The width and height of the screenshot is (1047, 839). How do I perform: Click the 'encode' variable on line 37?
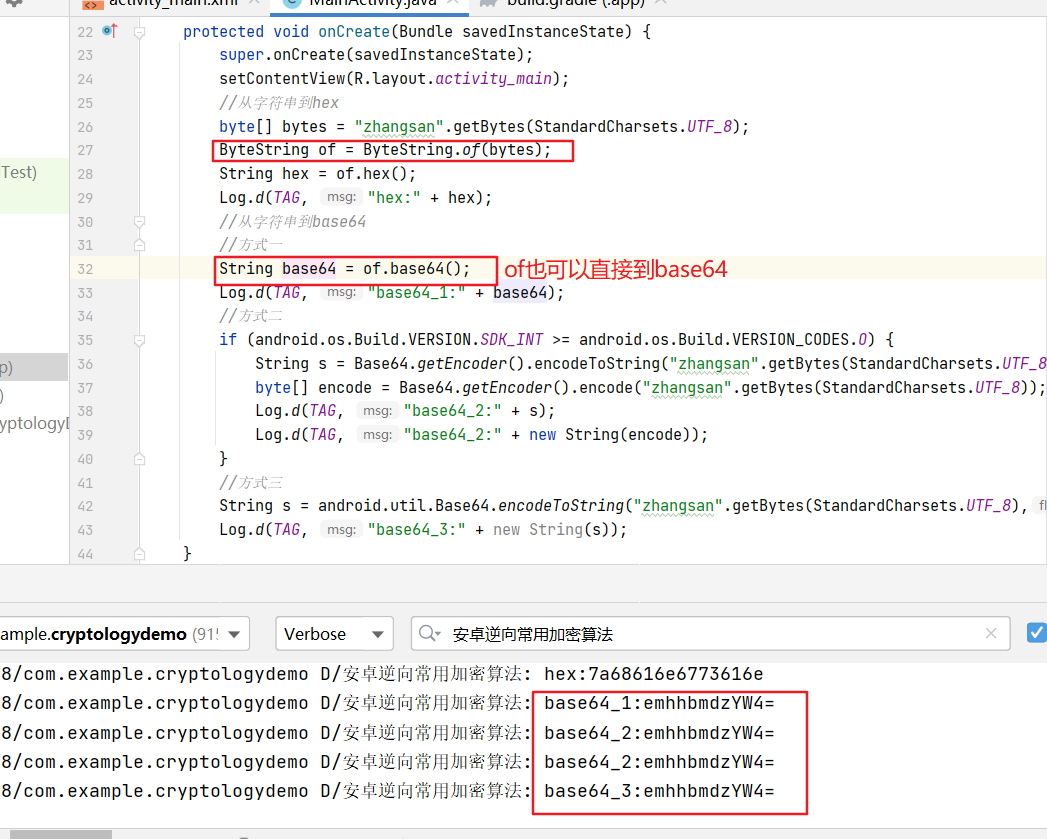(x=345, y=387)
